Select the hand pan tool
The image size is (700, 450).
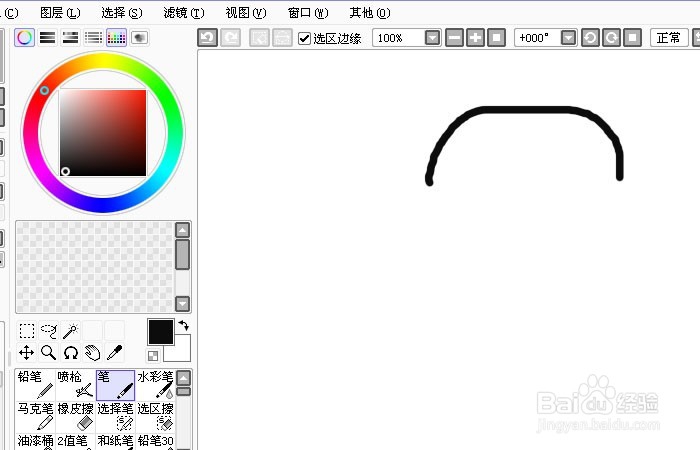coord(92,353)
